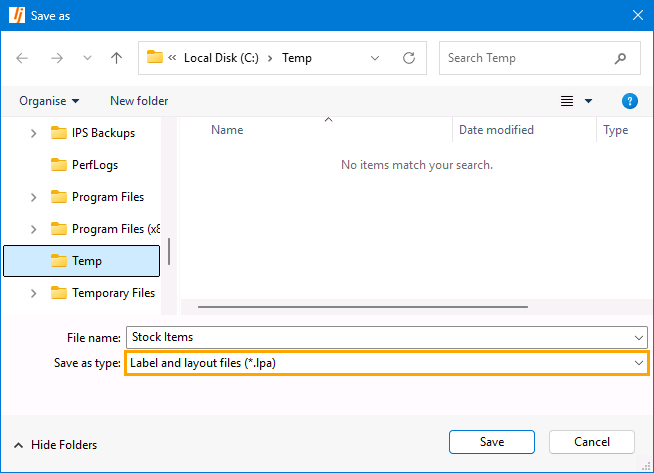The image size is (654, 473).
Task: Refresh the Temp folder listing
Action: point(408,58)
